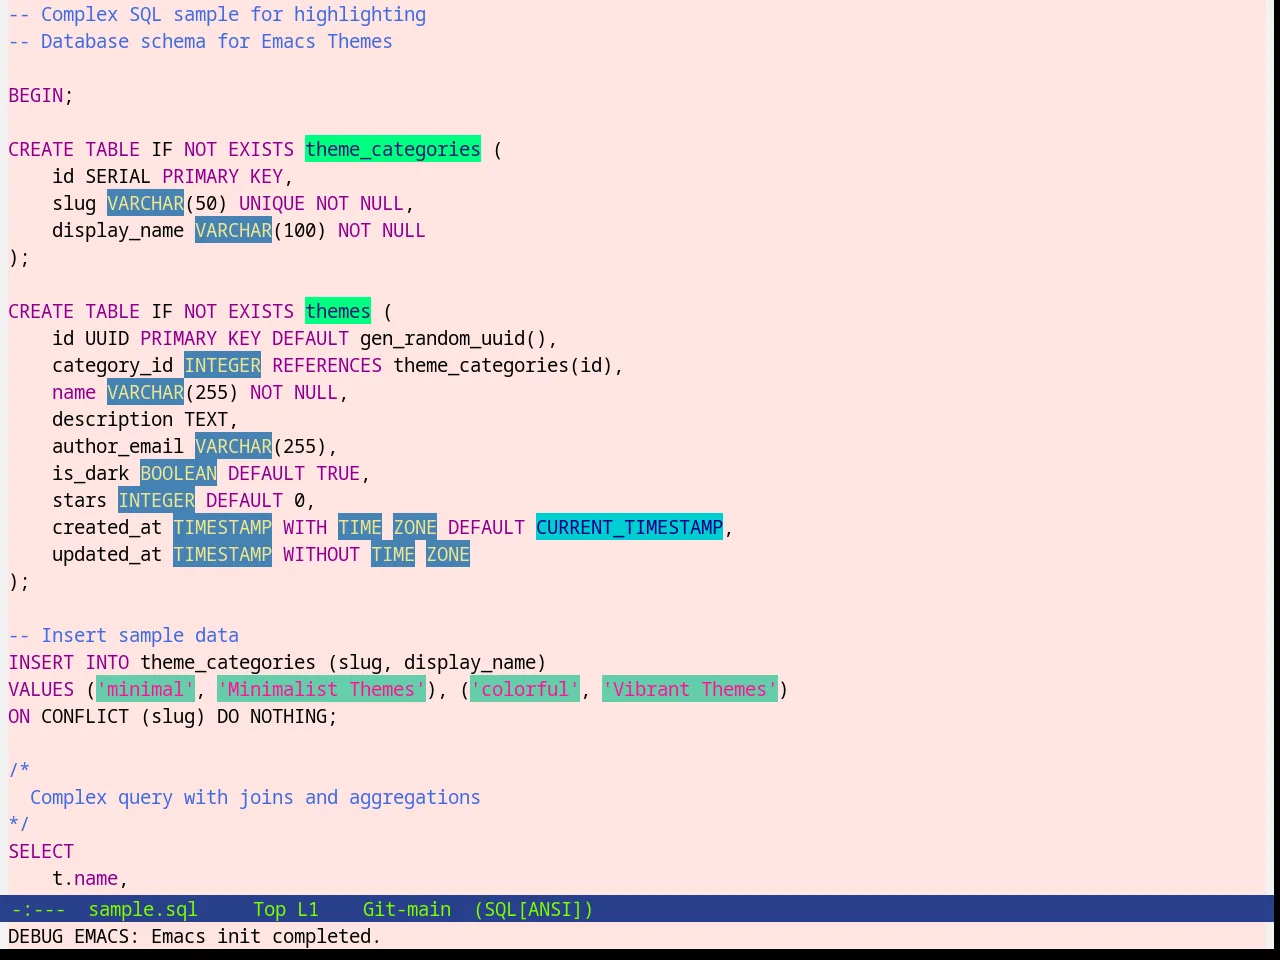Click VARCHAR on the display_name line
Viewport: 1280px width, 960px height.
234,230
